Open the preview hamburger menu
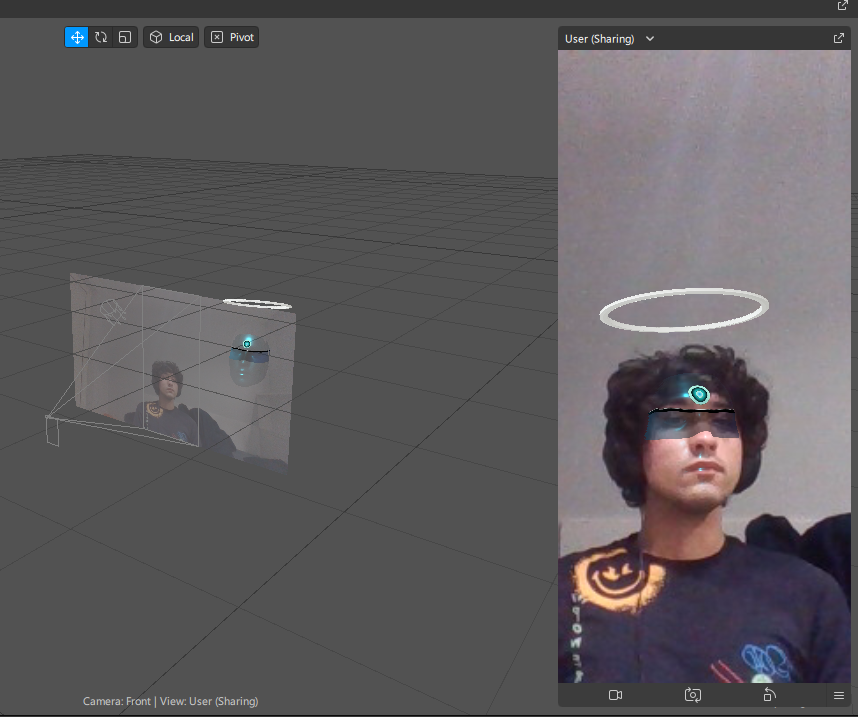The image size is (858, 717). point(839,696)
